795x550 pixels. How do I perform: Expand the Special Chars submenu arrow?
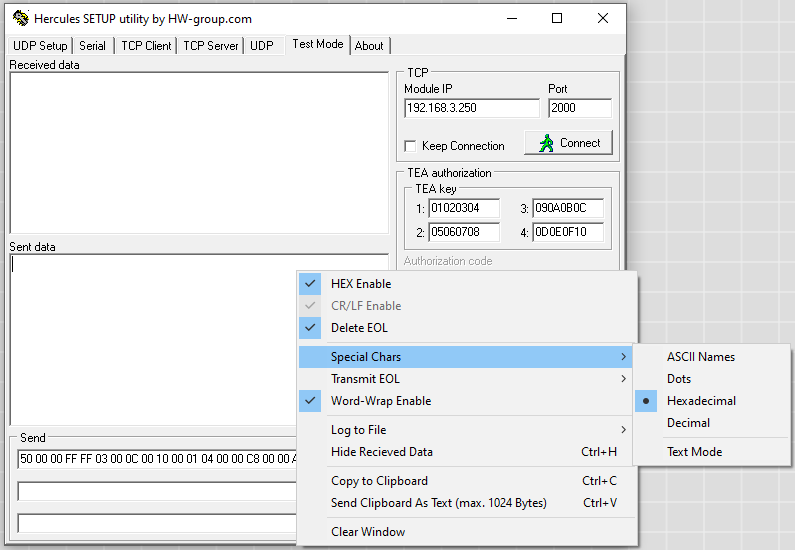click(x=624, y=357)
